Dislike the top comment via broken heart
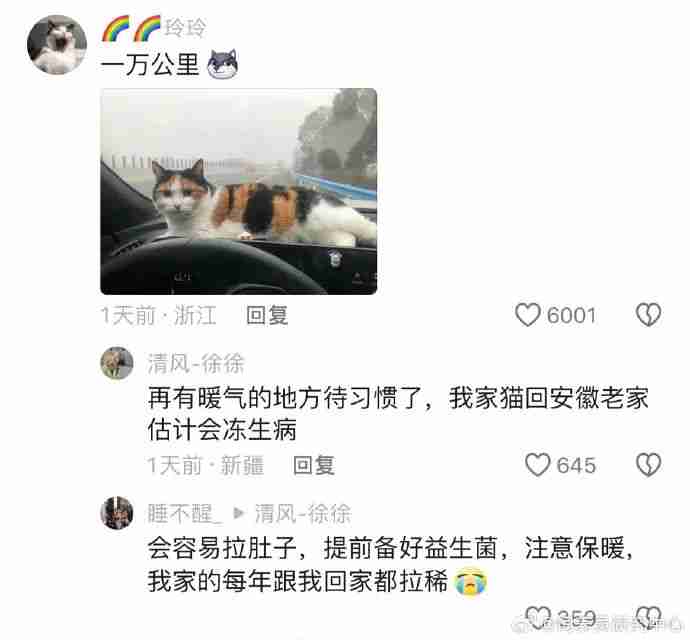The width and height of the screenshot is (690, 640). [648, 315]
